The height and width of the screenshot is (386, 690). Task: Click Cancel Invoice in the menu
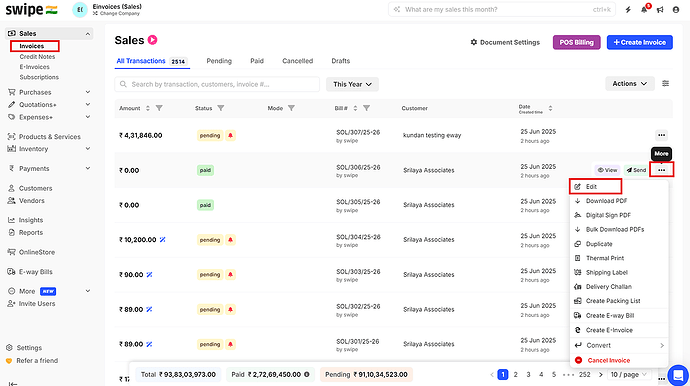[x=619, y=360]
